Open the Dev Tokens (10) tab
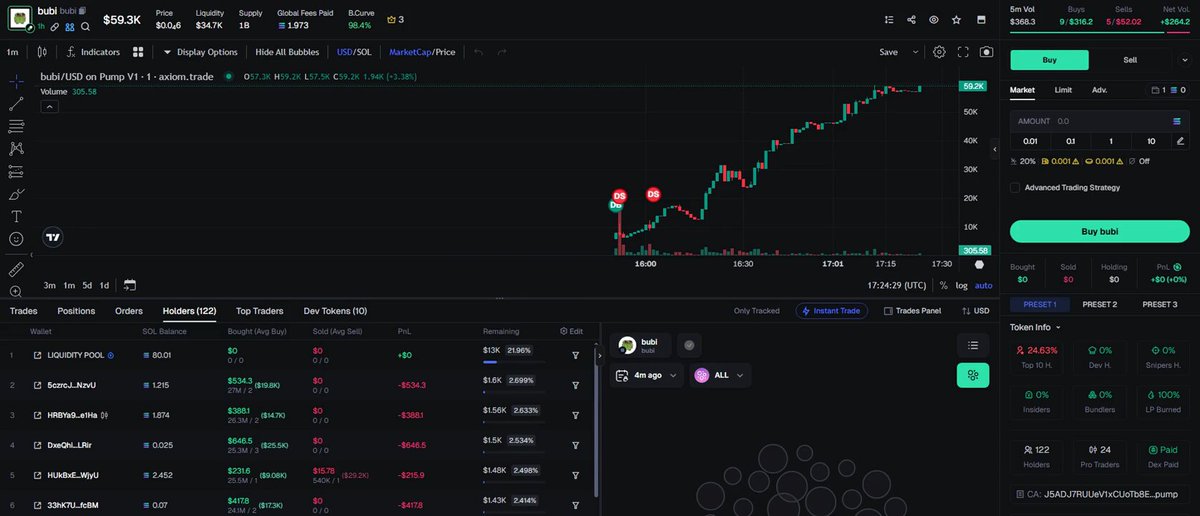This screenshot has height=516, width=1200. point(335,311)
